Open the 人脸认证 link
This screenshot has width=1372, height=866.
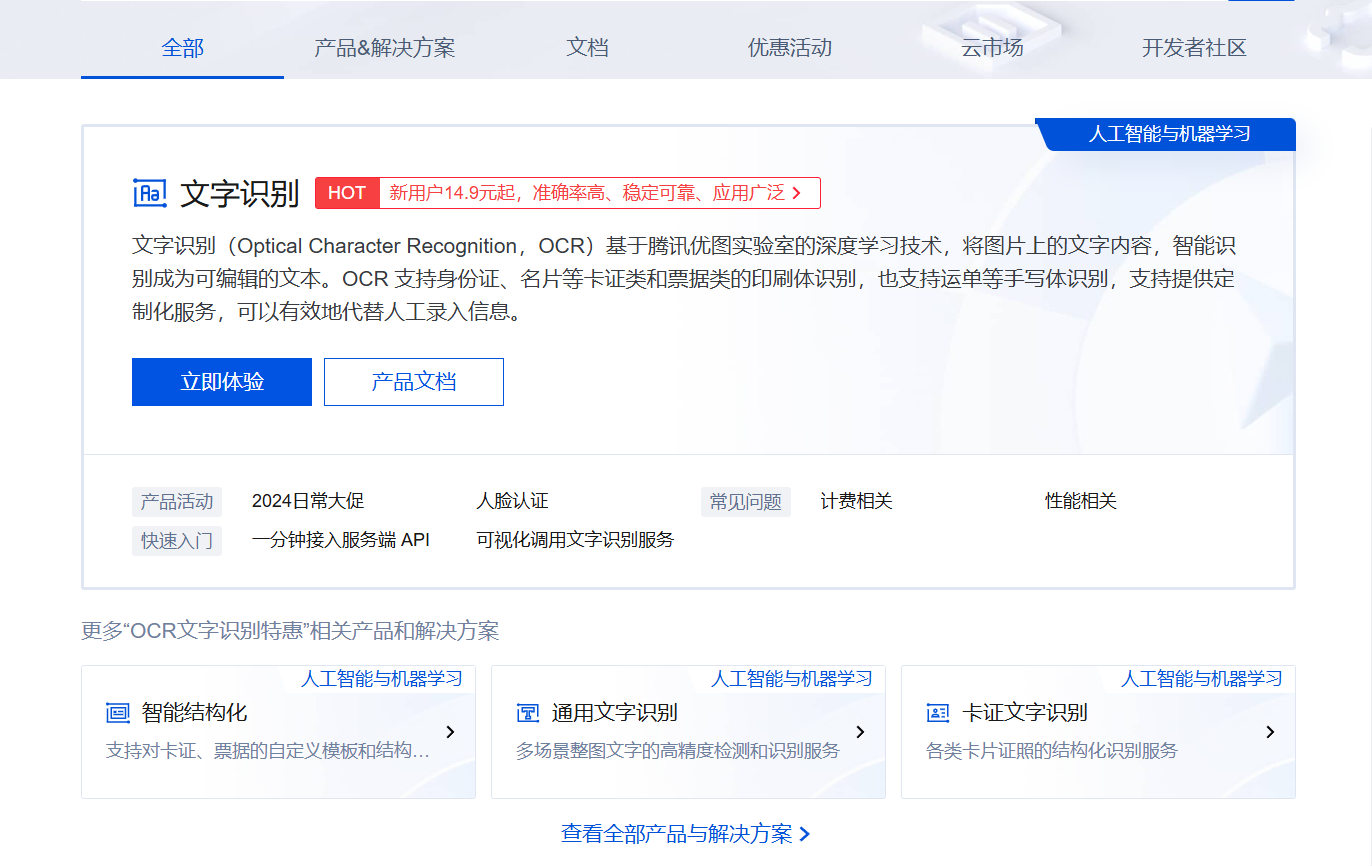[x=512, y=501]
